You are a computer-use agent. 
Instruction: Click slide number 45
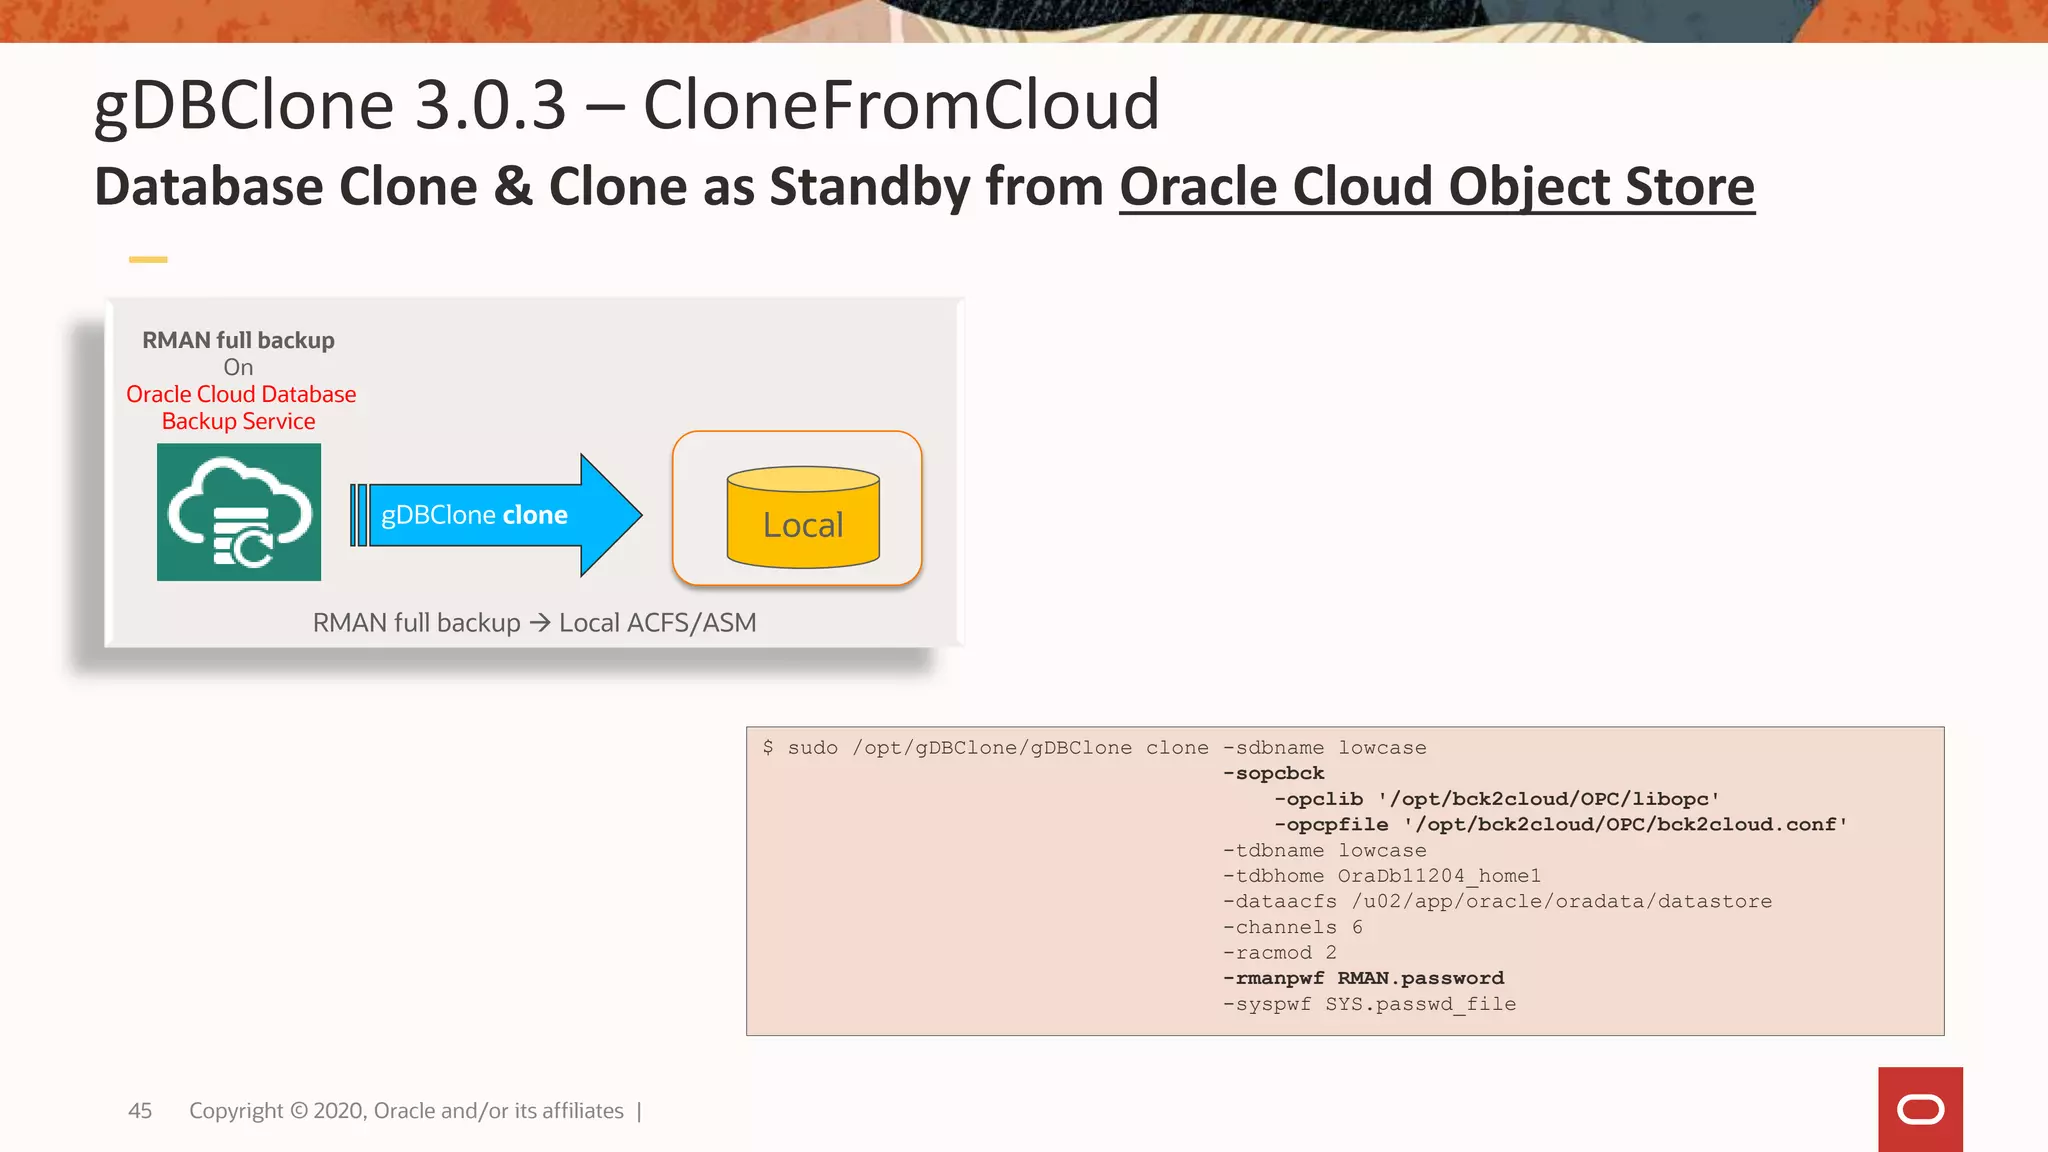[140, 1110]
